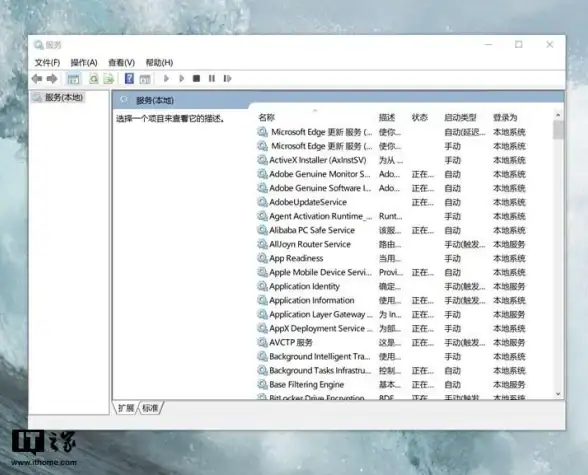
Task: Click gear icon beside AdobeUpdateService
Action: click(262, 202)
